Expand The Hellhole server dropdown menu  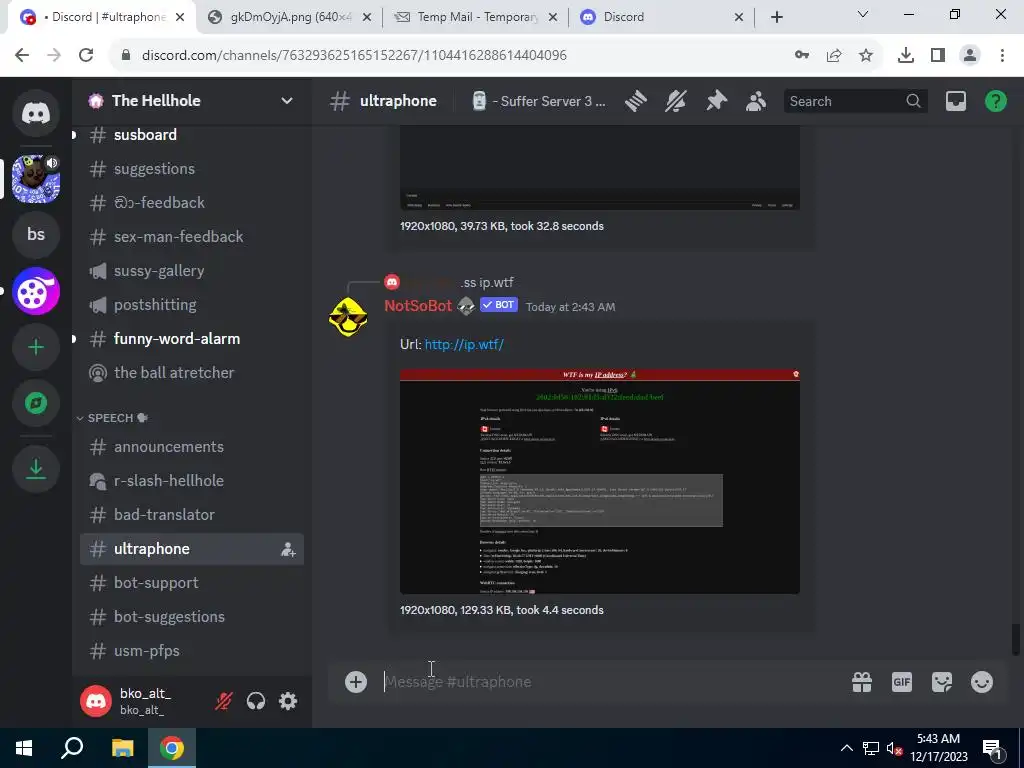click(x=287, y=101)
